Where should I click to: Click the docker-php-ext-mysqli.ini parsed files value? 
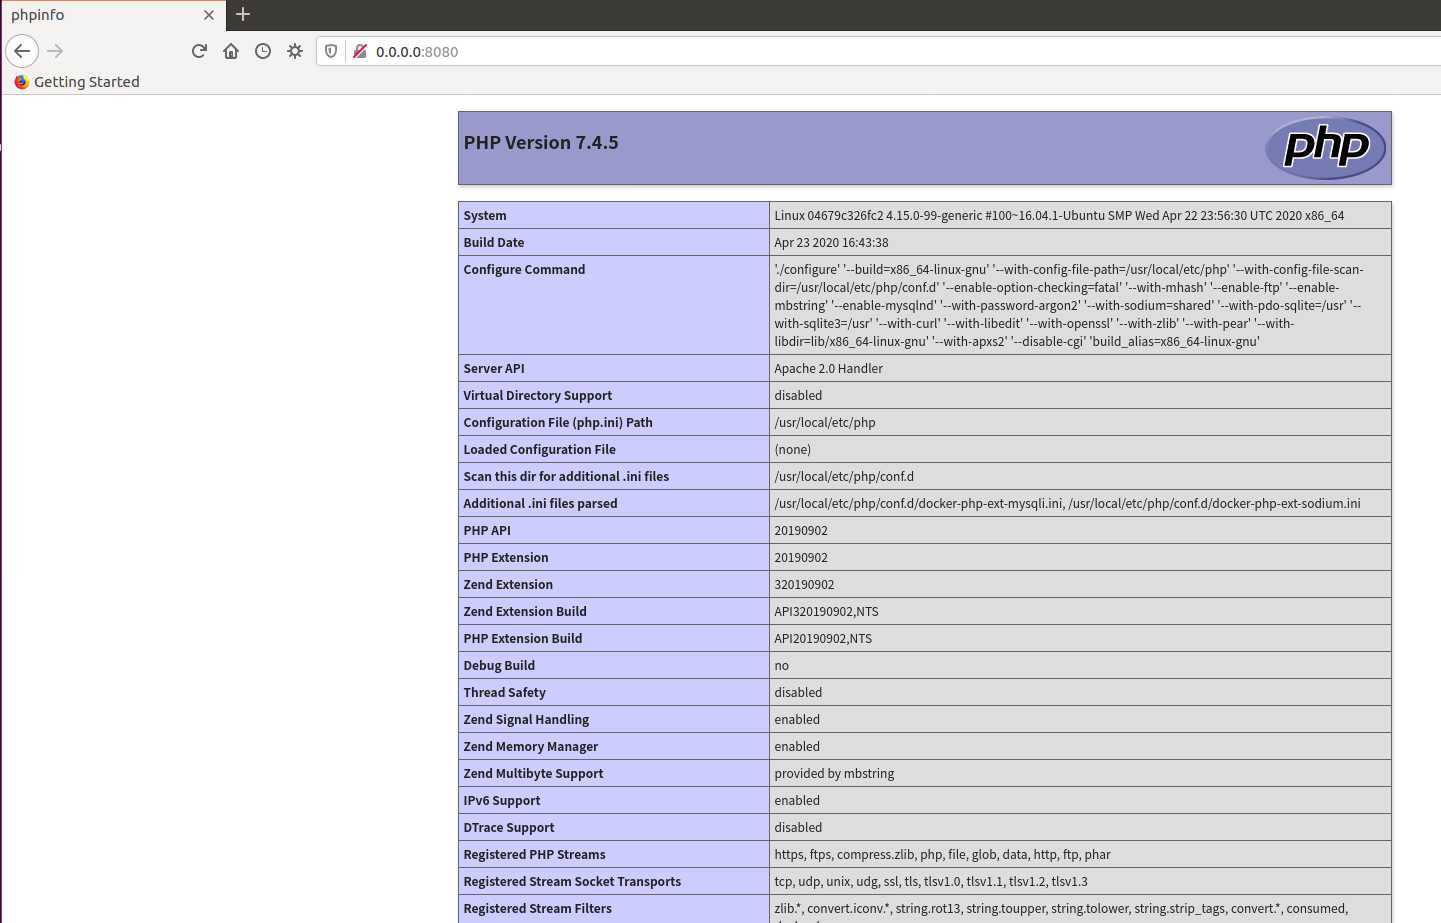point(1067,504)
